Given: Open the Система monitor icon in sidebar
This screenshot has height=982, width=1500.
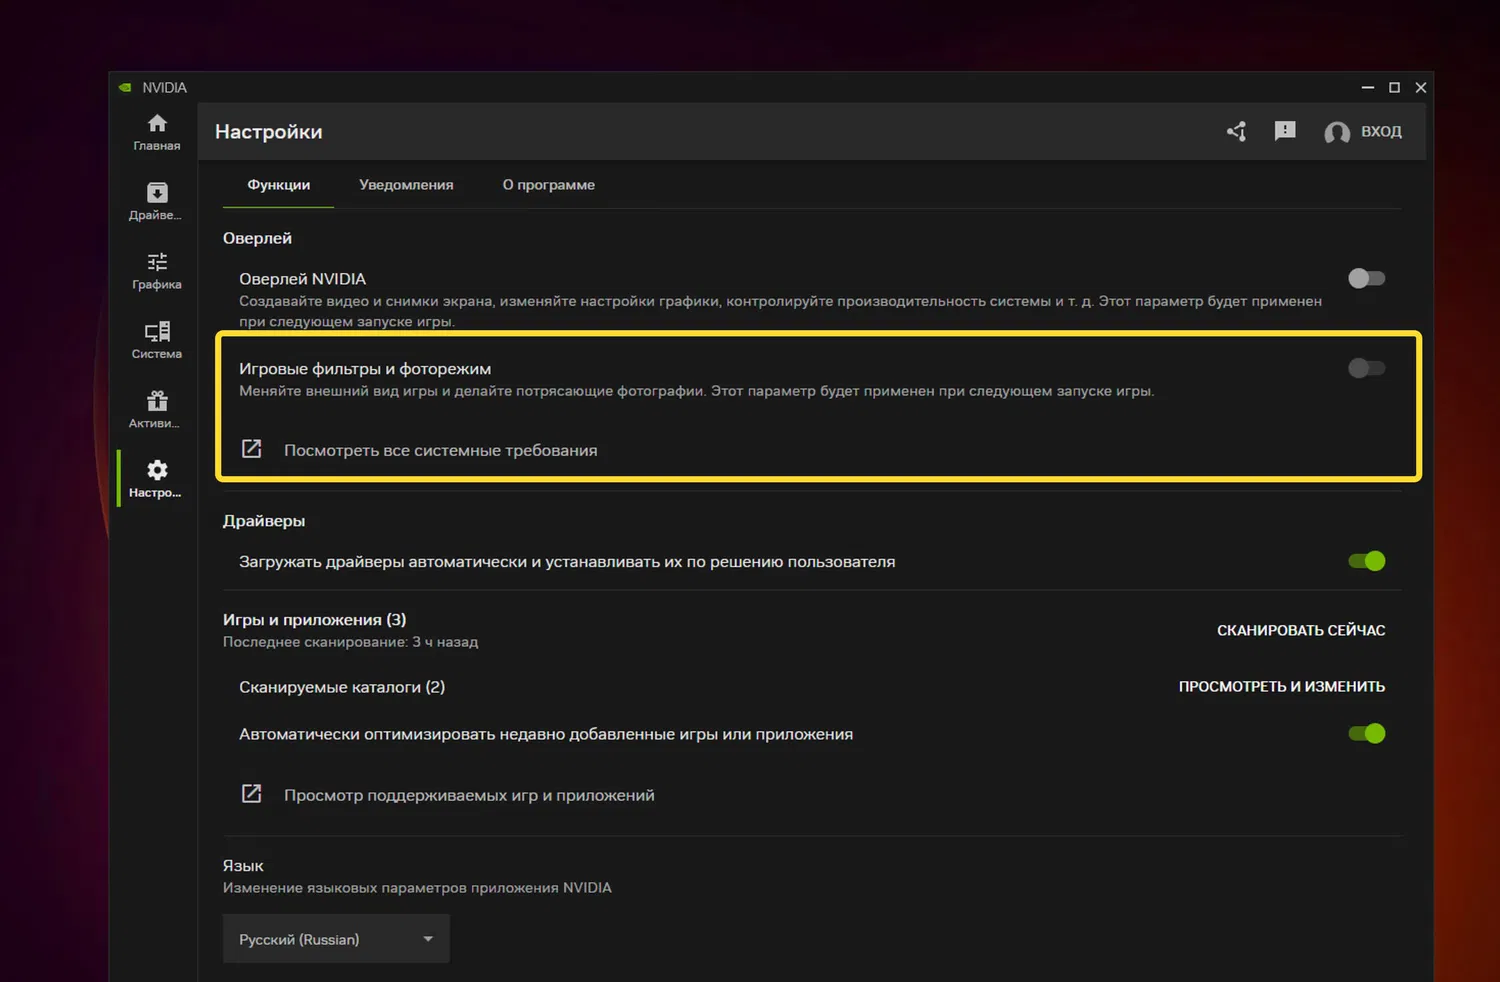Looking at the screenshot, I should 157,331.
